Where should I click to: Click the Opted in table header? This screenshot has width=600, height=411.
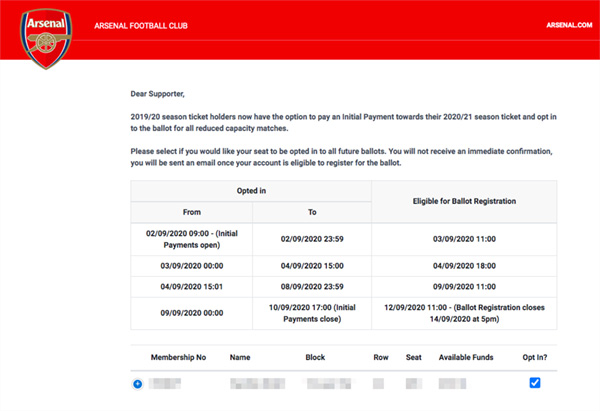click(x=251, y=191)
